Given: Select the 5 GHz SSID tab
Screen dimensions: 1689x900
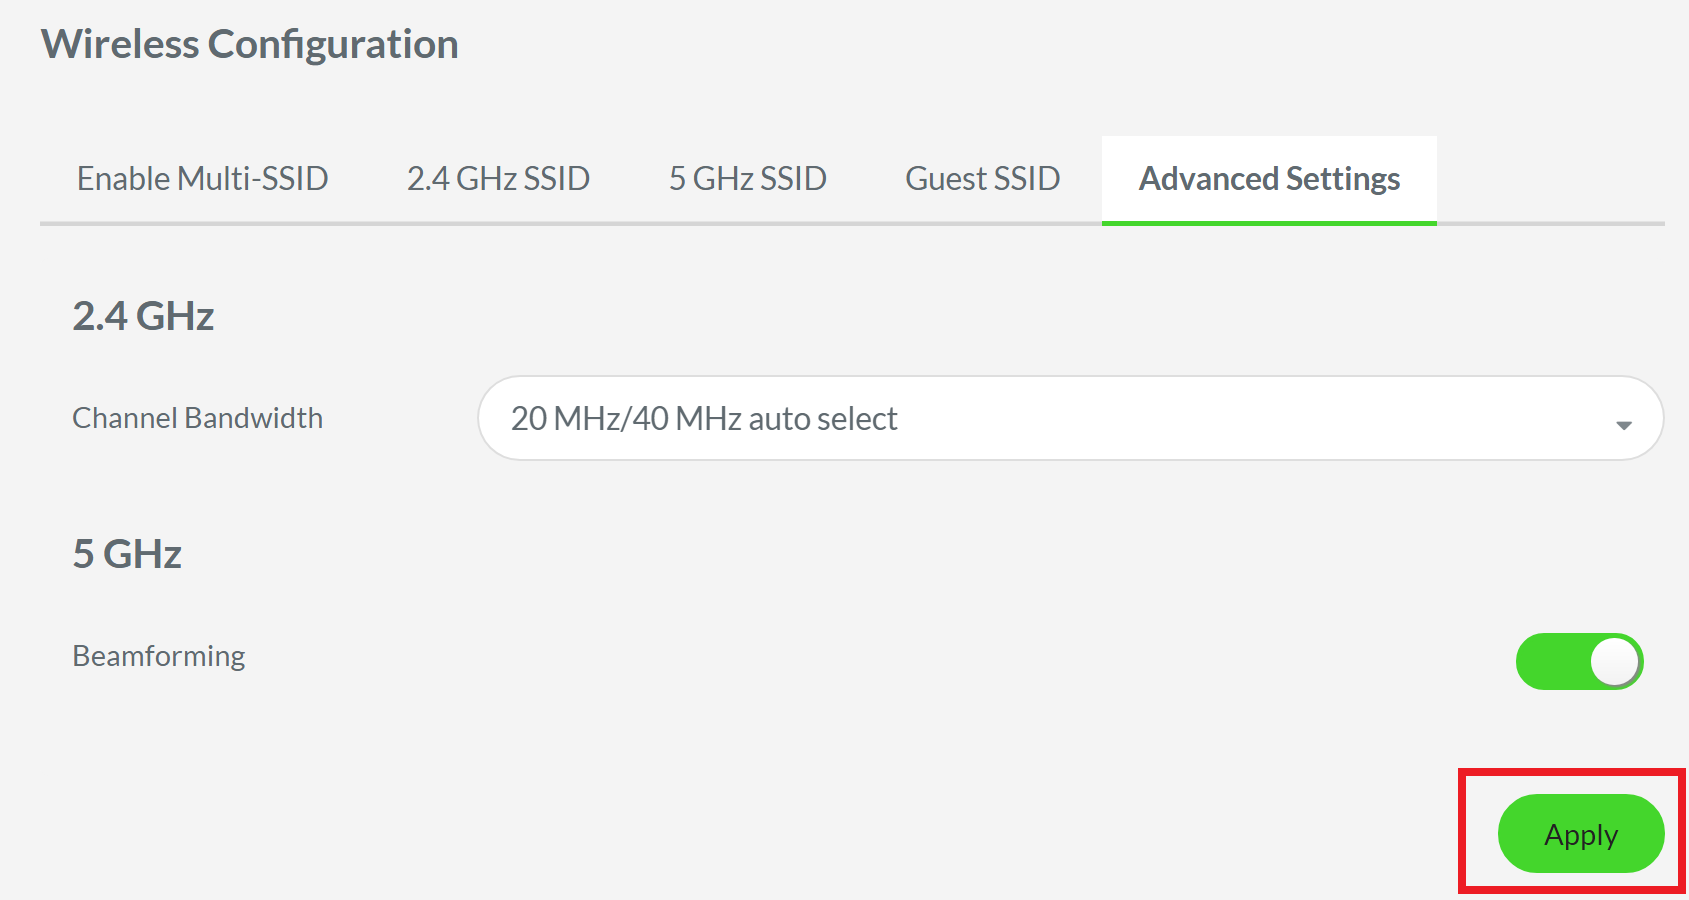Looking at the screenshot, I should point(747,178).
